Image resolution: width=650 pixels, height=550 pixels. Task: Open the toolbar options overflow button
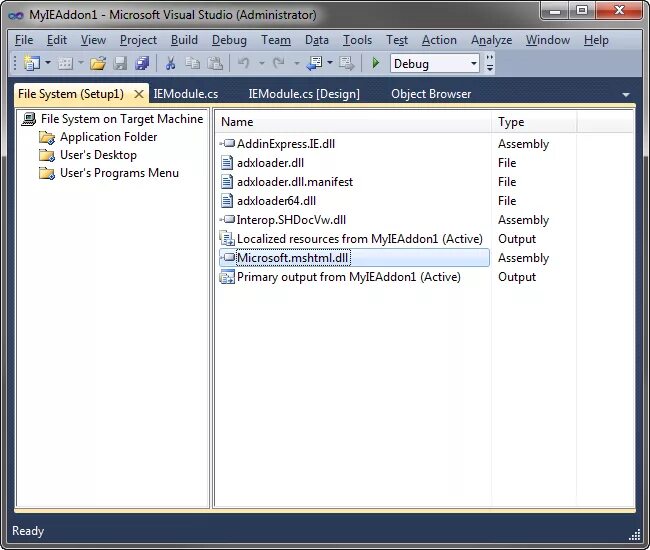[490, 63]
